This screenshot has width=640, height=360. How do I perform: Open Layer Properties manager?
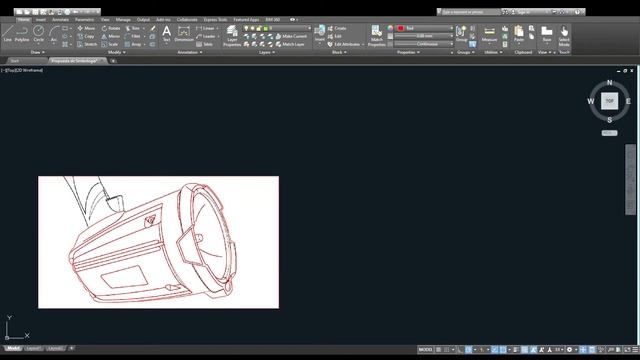point(232,36)
